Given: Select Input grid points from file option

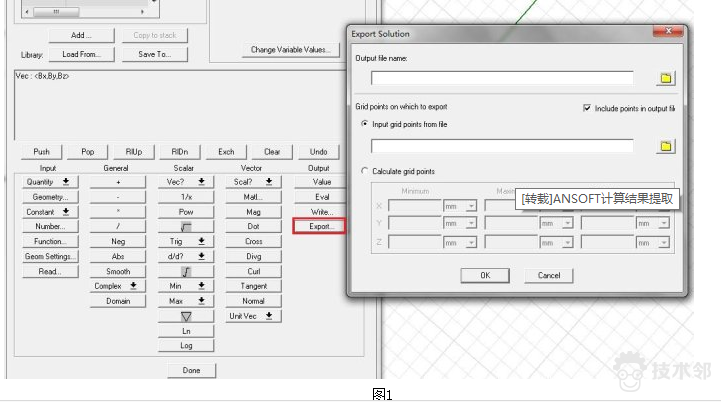Looking at the screenshot, I should 364,123.
